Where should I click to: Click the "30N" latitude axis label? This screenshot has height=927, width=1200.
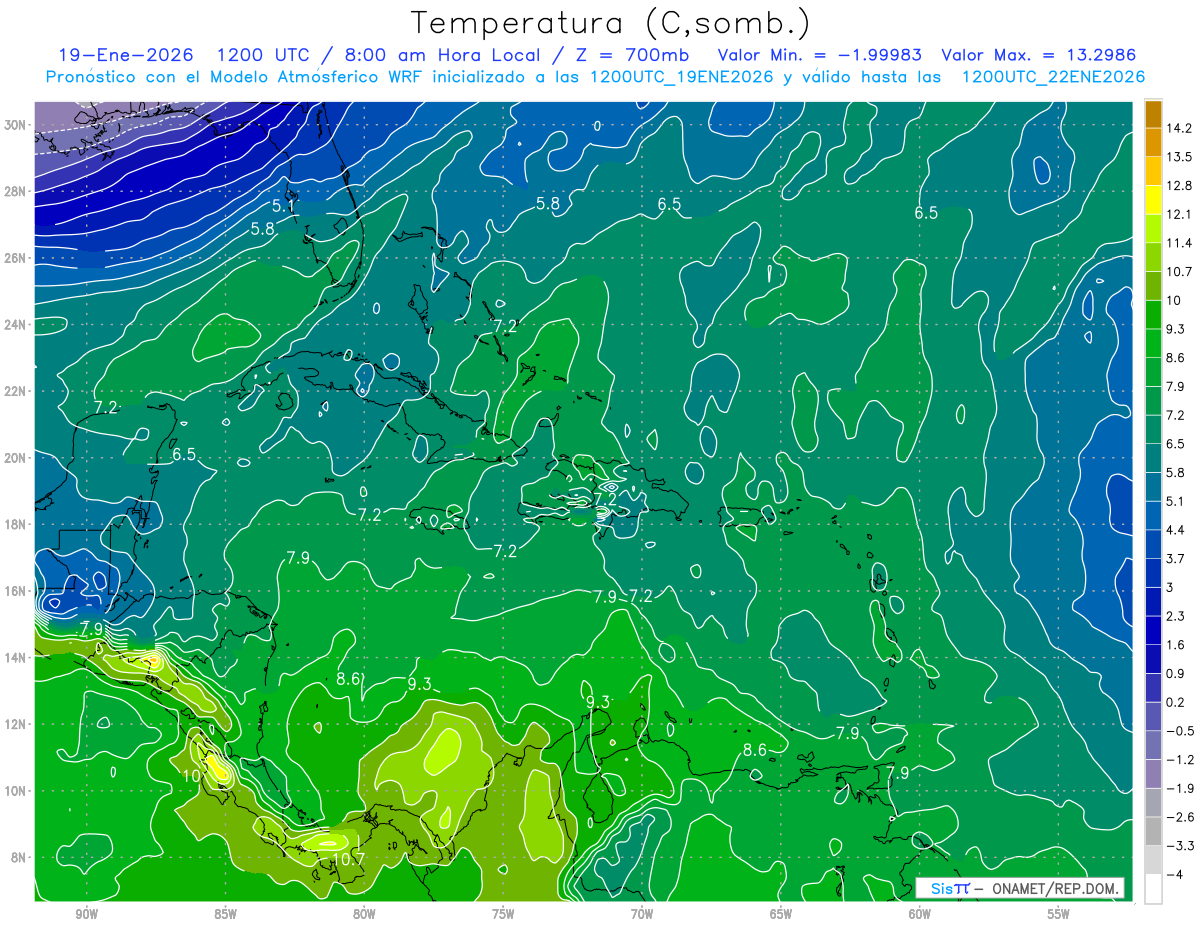click(x=17, y=125)
